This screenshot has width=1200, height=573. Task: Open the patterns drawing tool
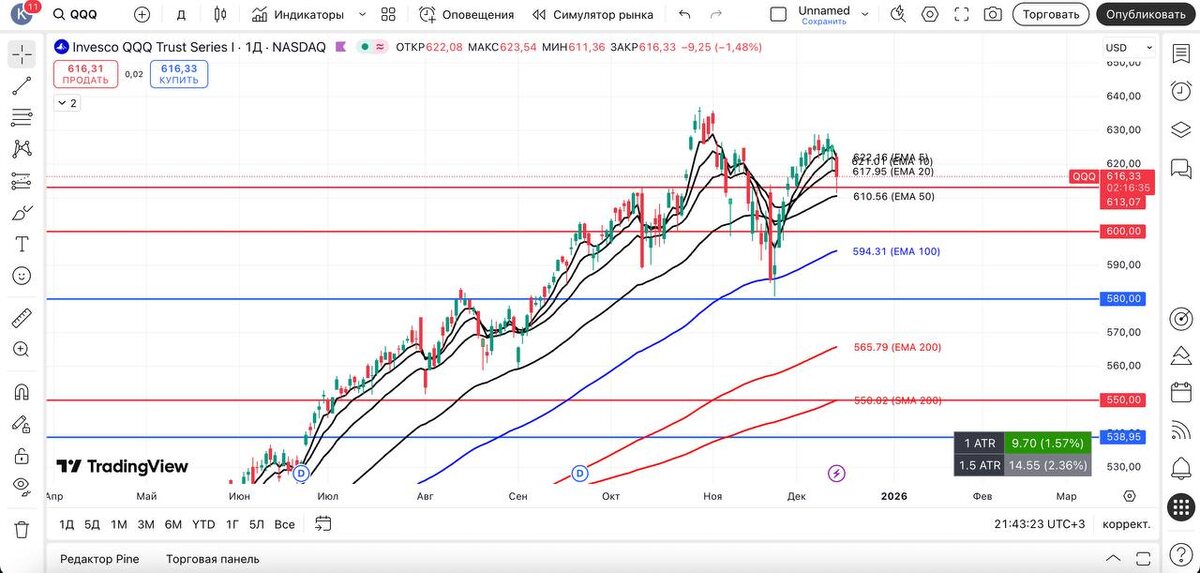(x=21, y=150)
